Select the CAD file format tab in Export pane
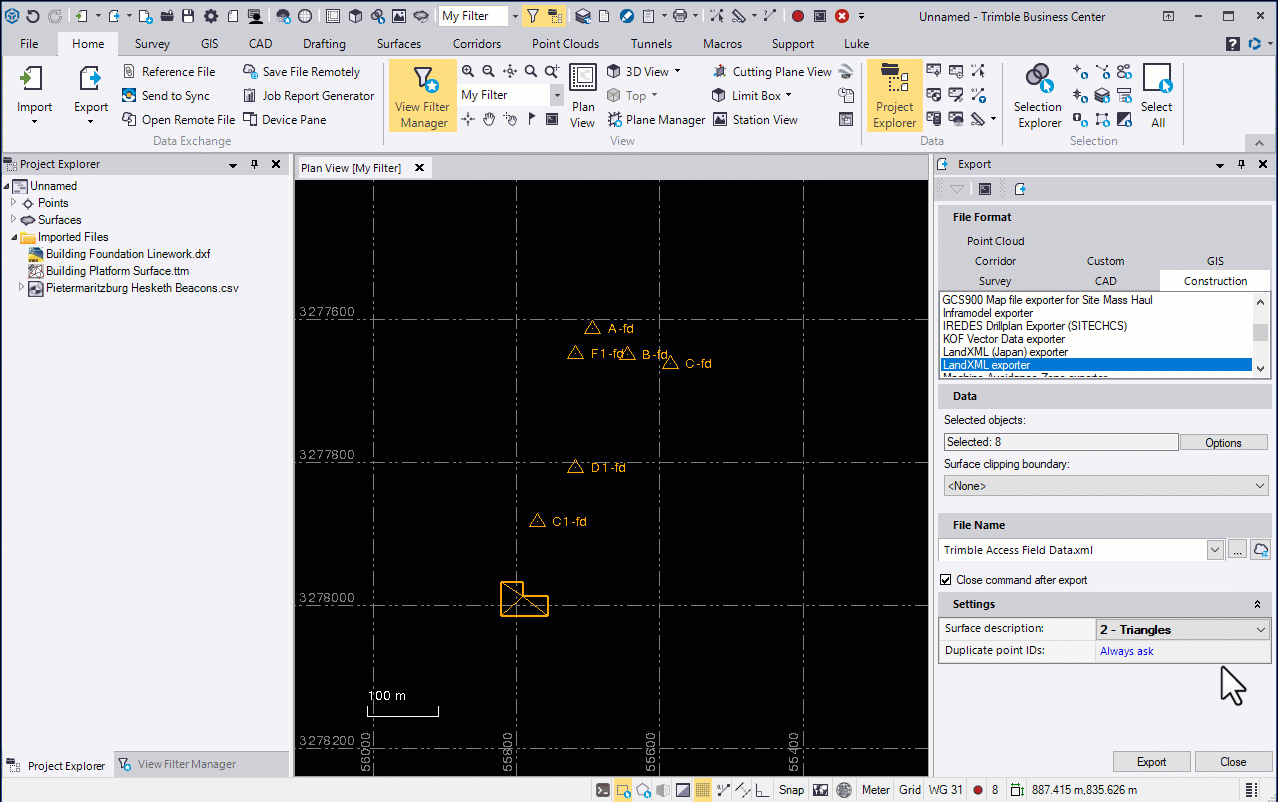 (1105, 281)
